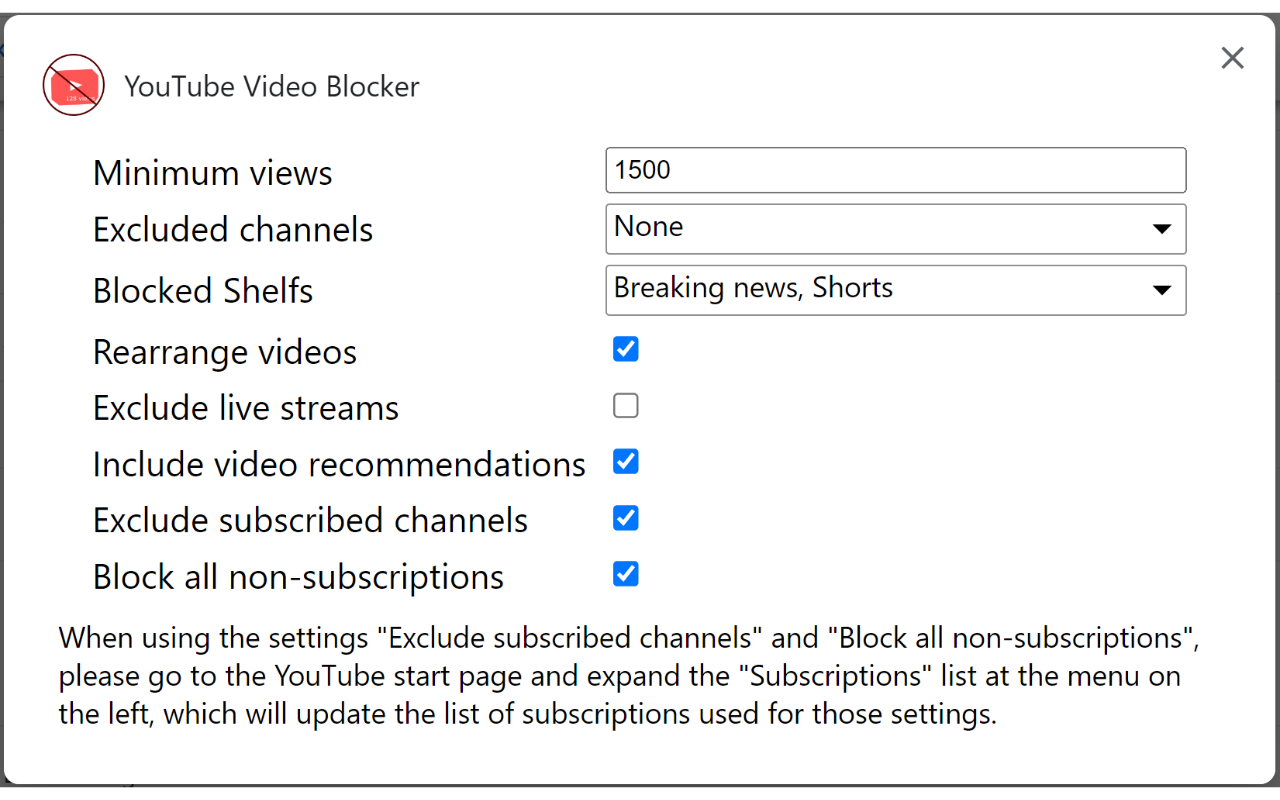Click the Minimum views input field

896,170
